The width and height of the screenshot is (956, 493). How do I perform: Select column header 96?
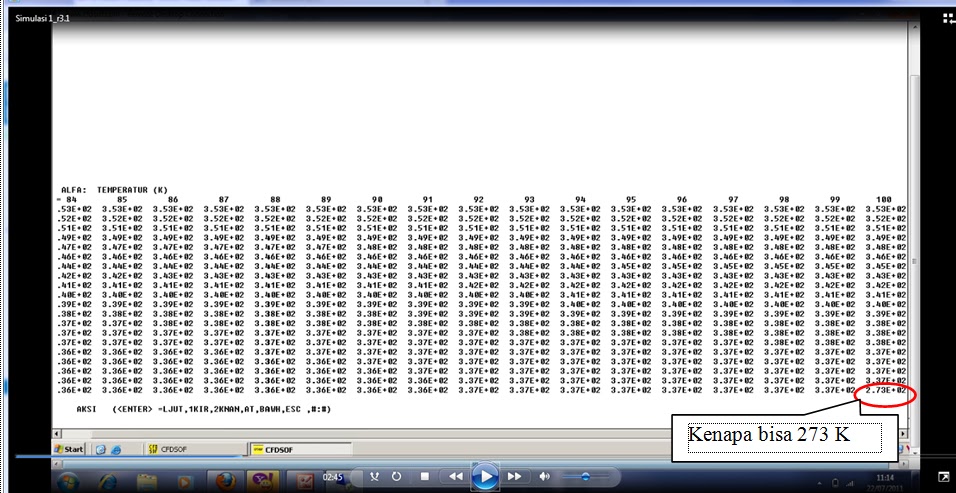(682, 199)
